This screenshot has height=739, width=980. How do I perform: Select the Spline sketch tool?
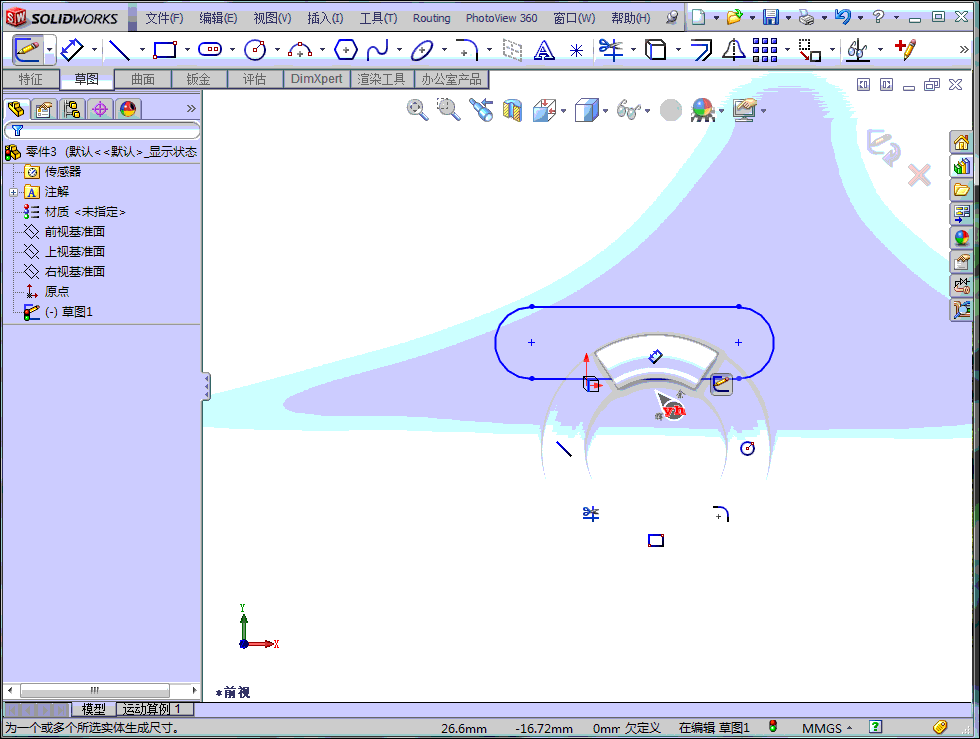click(x=378, y=49)
